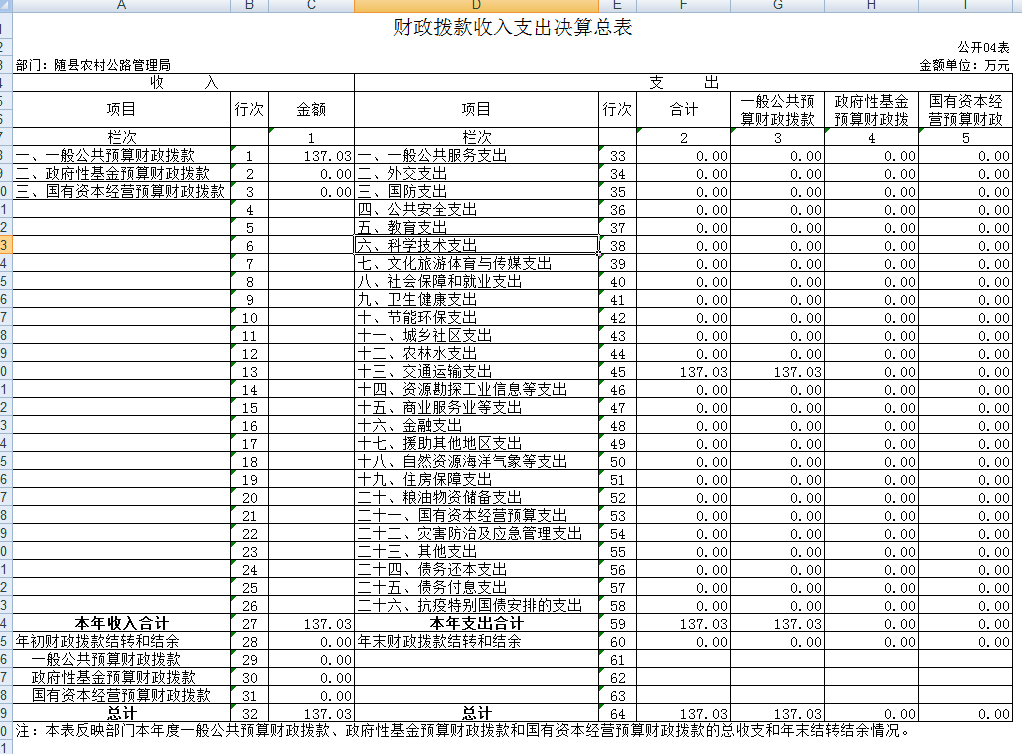Select the 六、科学技术支出 cell
This screenshot has height=754, width=1022.
476,245
